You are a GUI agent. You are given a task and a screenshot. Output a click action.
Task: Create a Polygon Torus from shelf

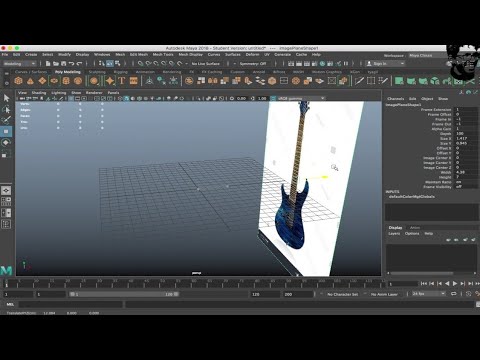[x=54, y=81]
